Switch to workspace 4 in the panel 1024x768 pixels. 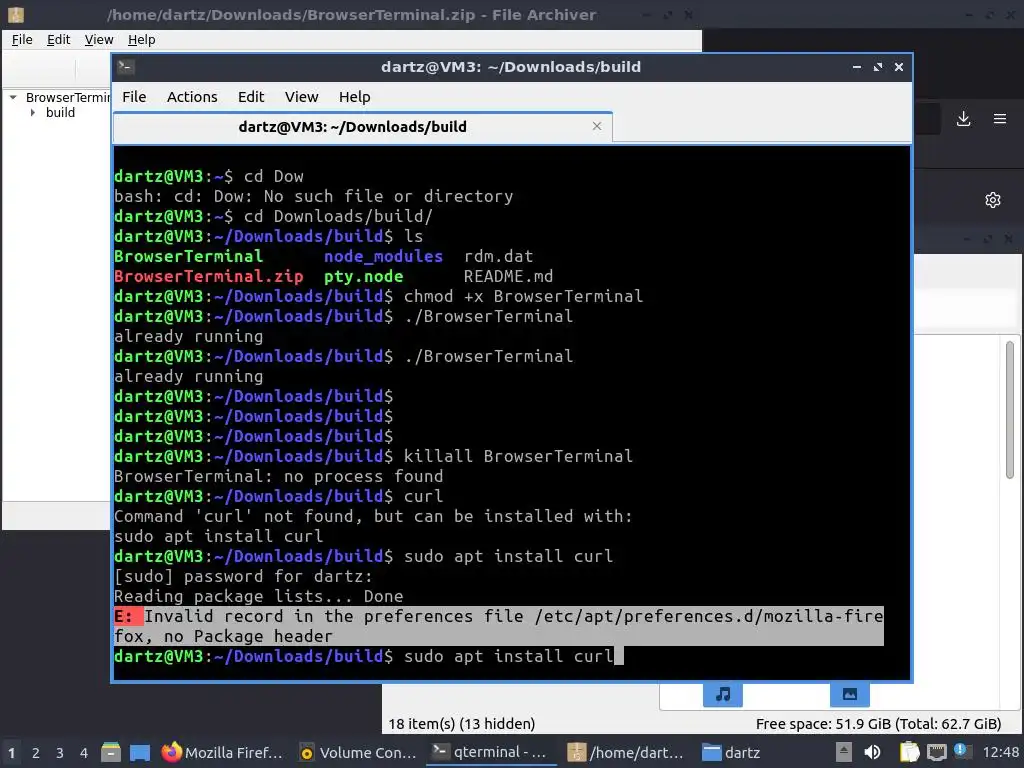pos(84,753)
